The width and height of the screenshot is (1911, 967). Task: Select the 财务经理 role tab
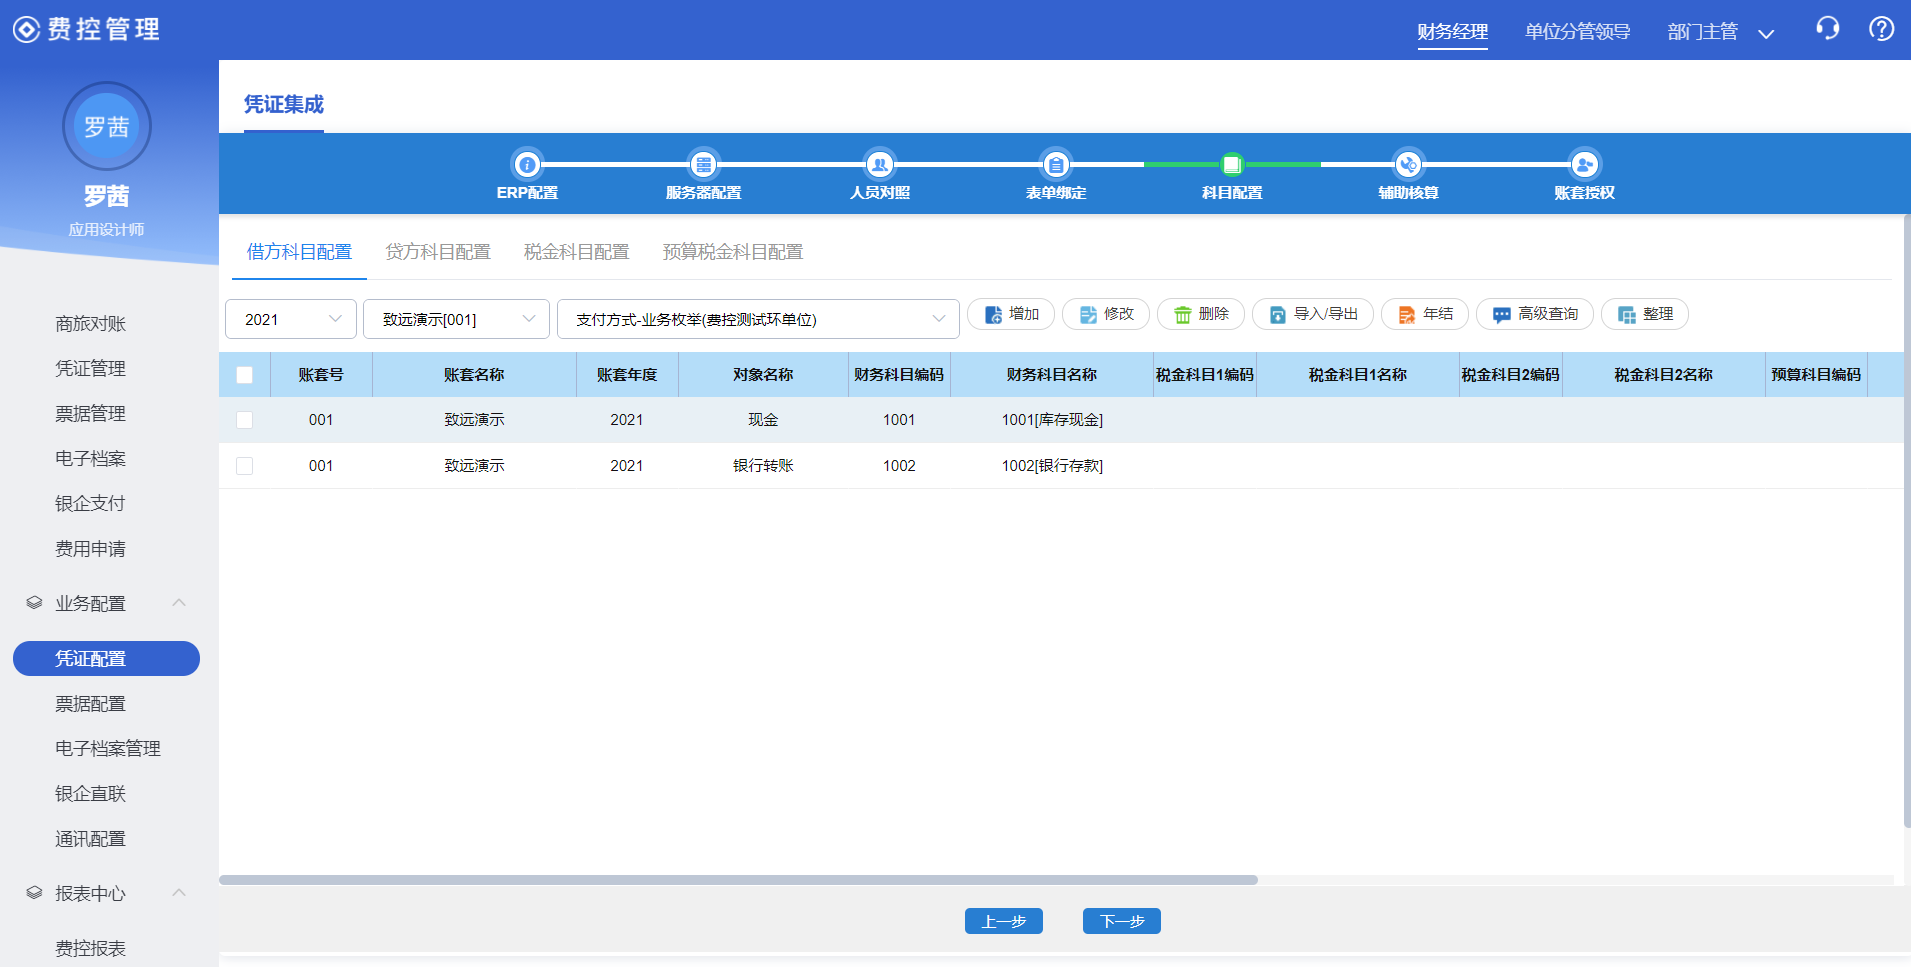(1452, 31)
